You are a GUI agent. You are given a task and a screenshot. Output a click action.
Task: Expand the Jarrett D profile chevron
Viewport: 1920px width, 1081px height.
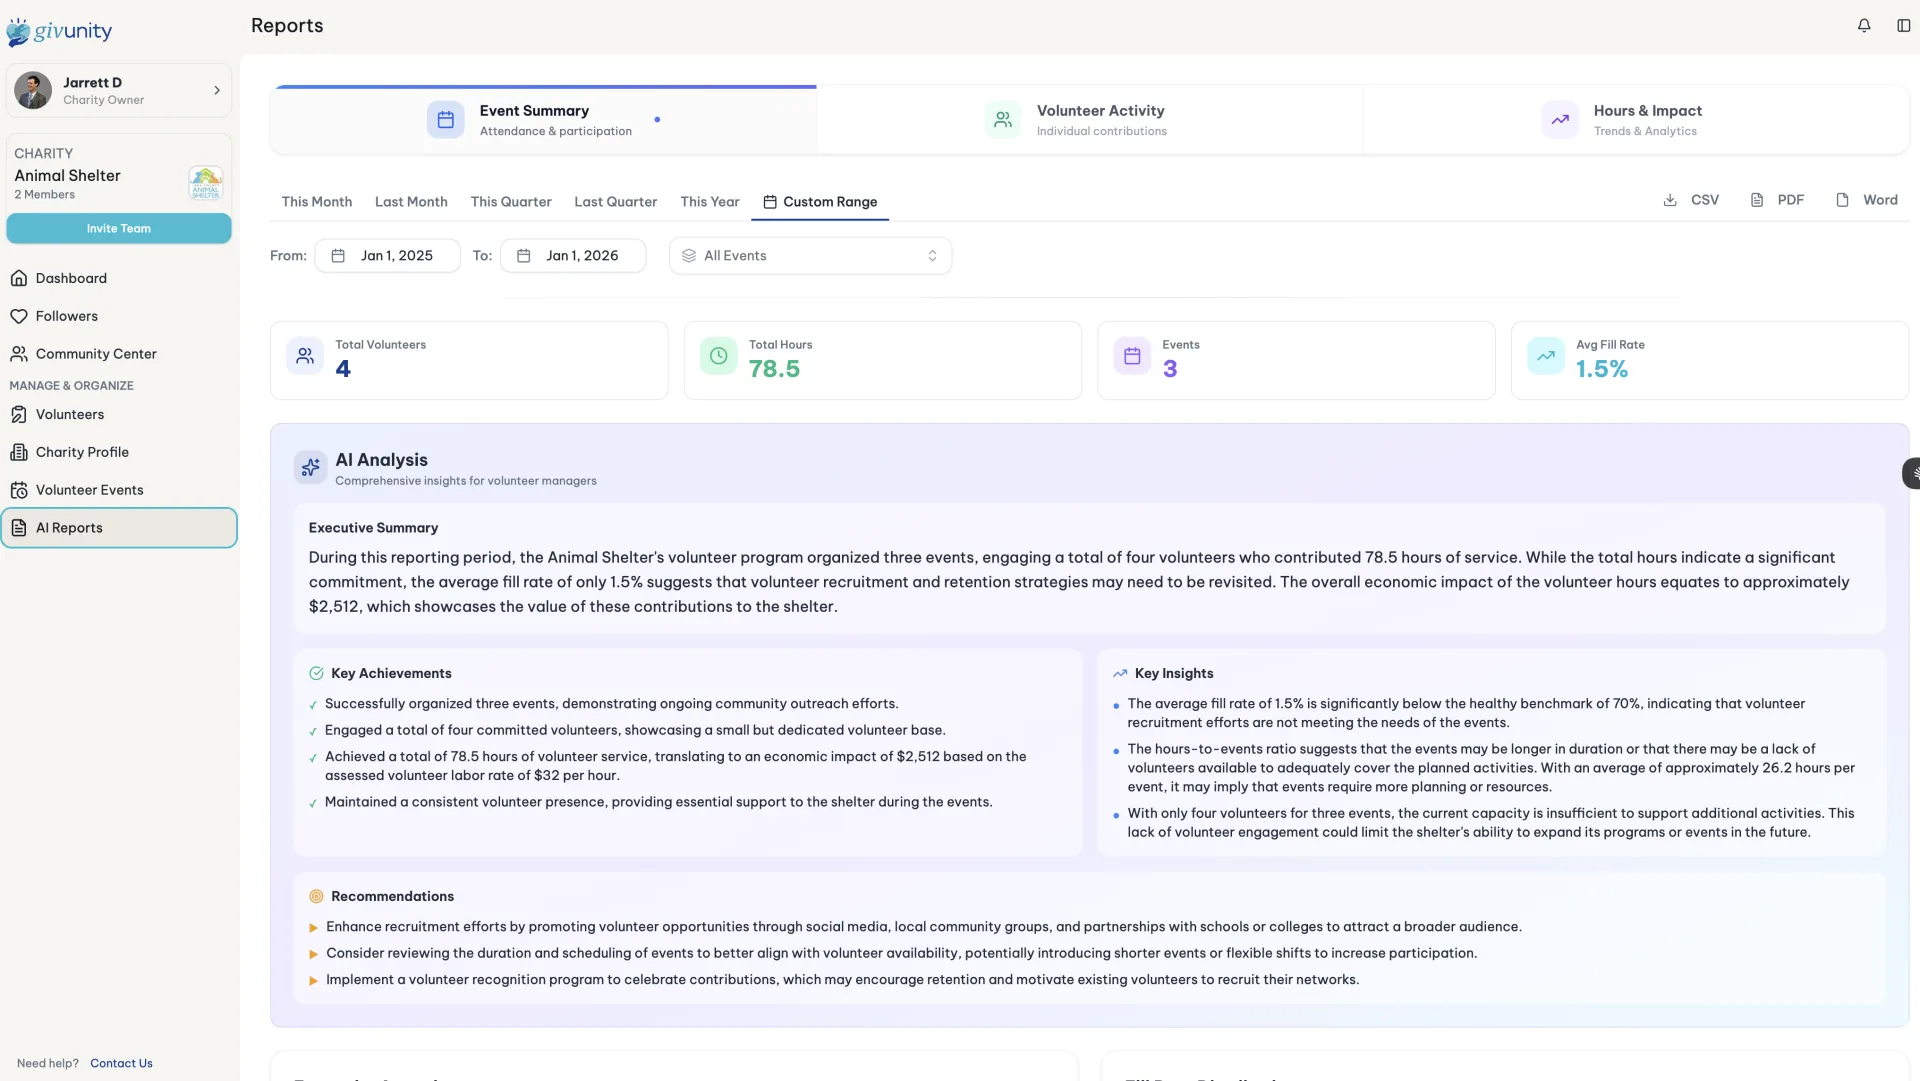(217, 90)
